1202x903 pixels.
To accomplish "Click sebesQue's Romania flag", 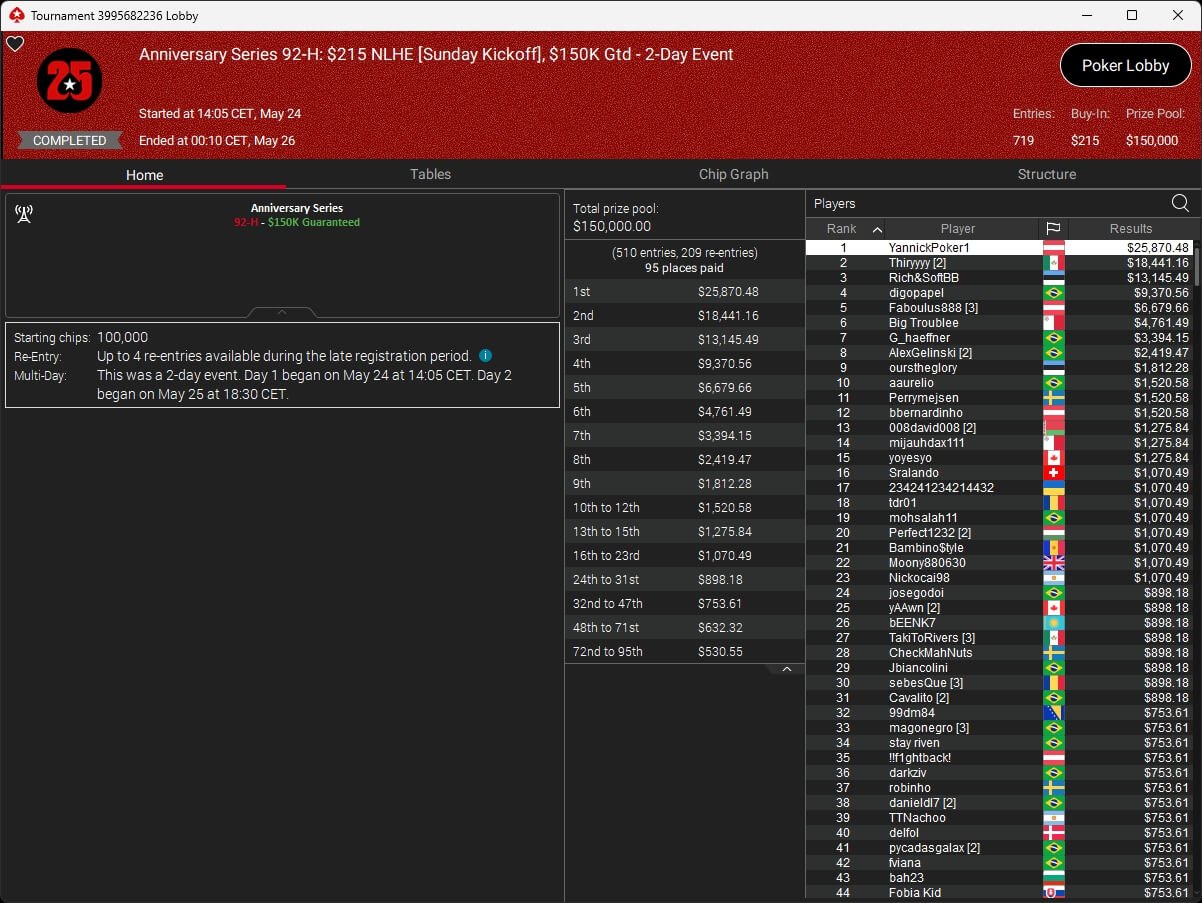I will tap(1054, 683).
